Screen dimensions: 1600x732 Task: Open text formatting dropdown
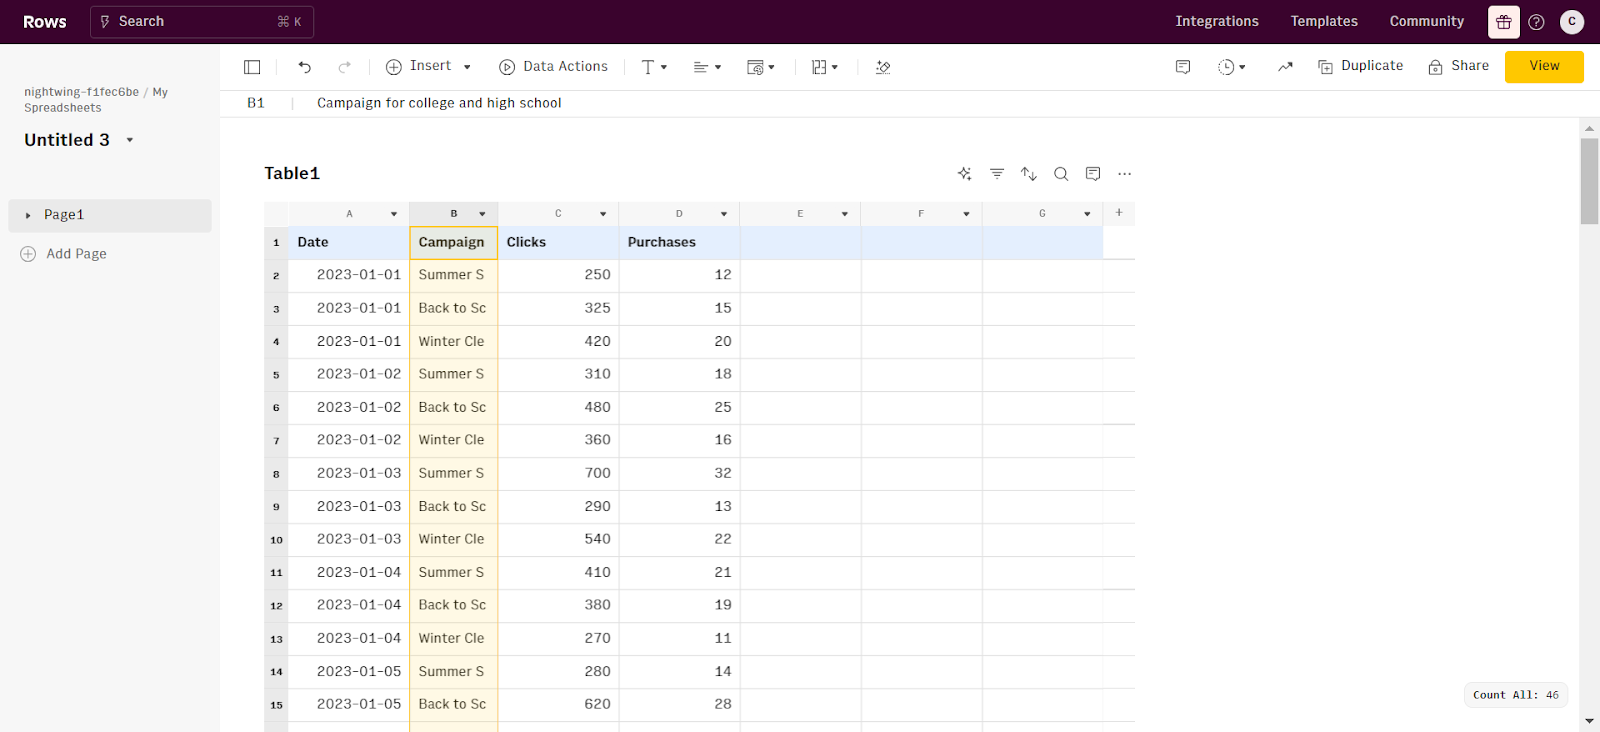(654, 67)
